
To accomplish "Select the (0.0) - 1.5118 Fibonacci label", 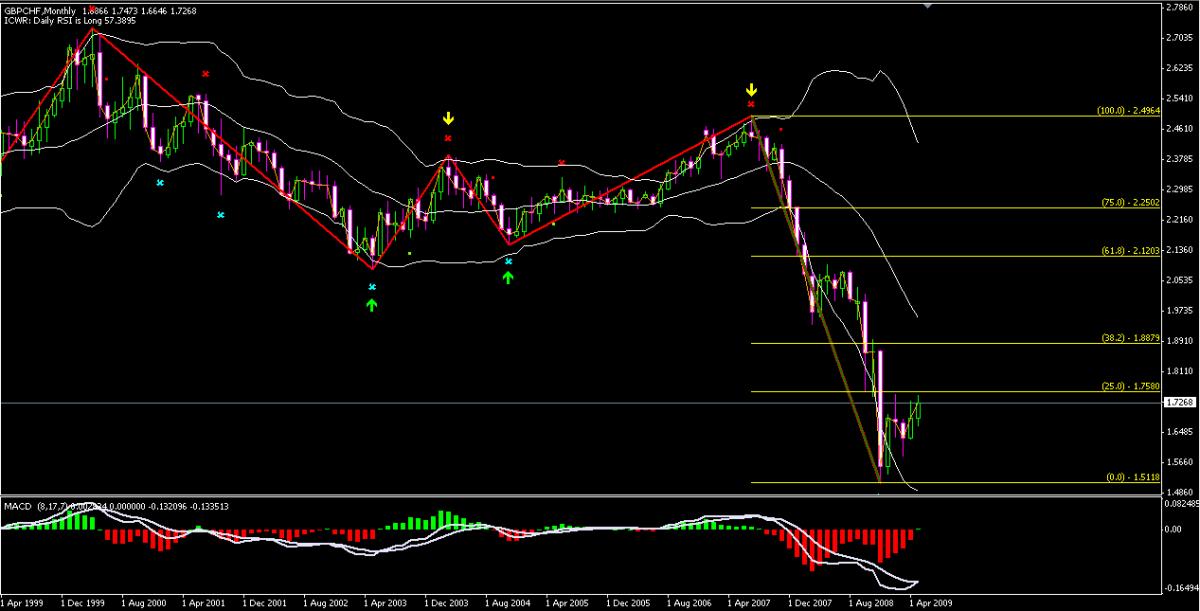I will [x=1133, y=478].
